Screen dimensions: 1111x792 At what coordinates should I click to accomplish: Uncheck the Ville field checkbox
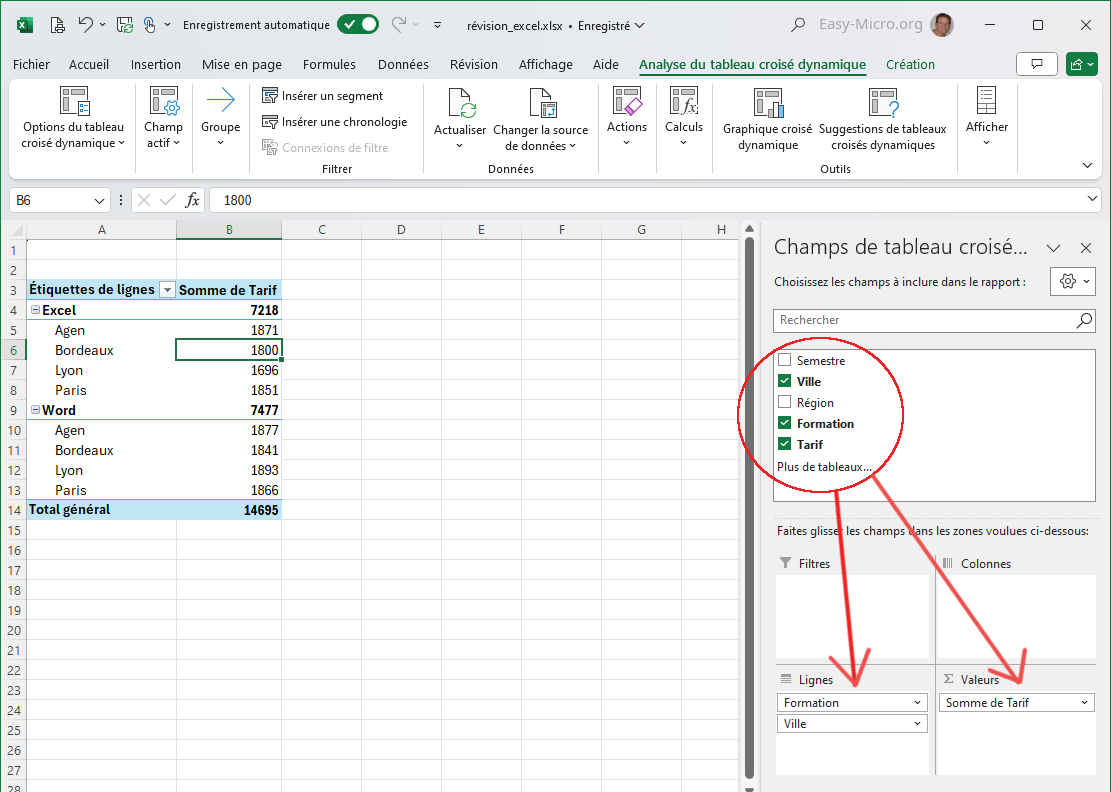pyautogui.click(x=784, y=381)
